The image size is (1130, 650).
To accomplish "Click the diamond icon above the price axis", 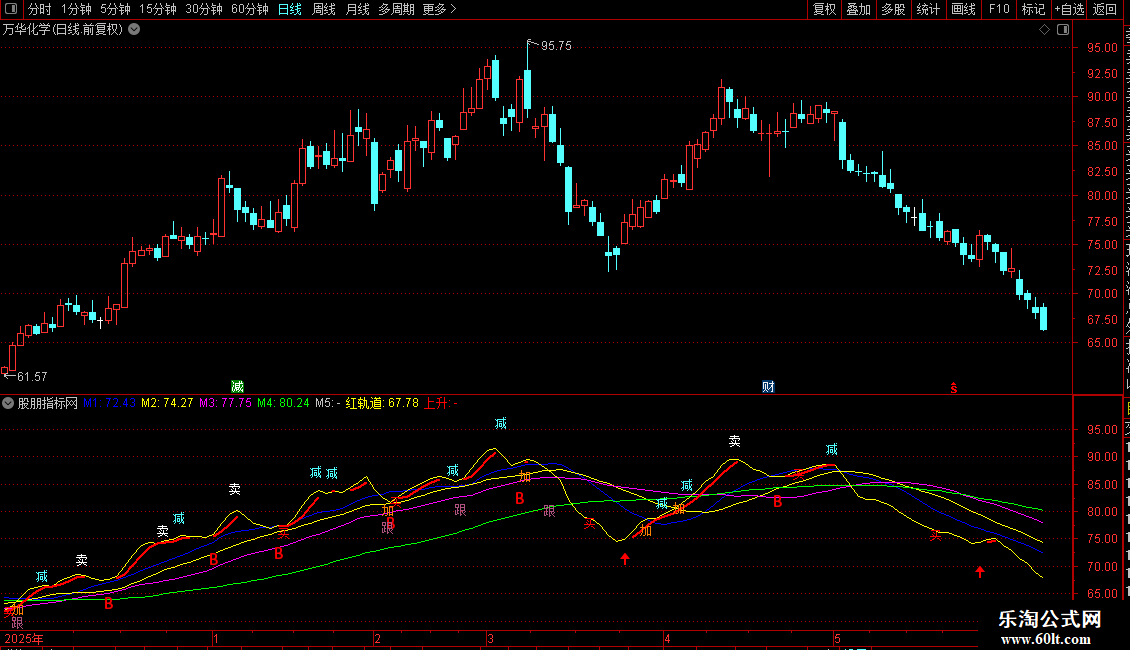I will point(1044,30).
